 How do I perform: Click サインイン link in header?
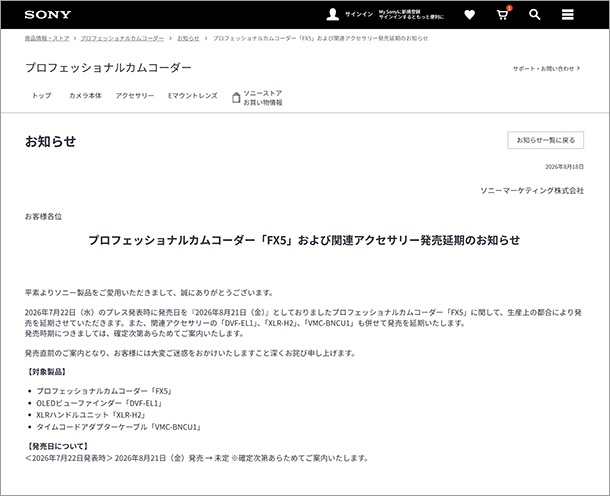359,14
